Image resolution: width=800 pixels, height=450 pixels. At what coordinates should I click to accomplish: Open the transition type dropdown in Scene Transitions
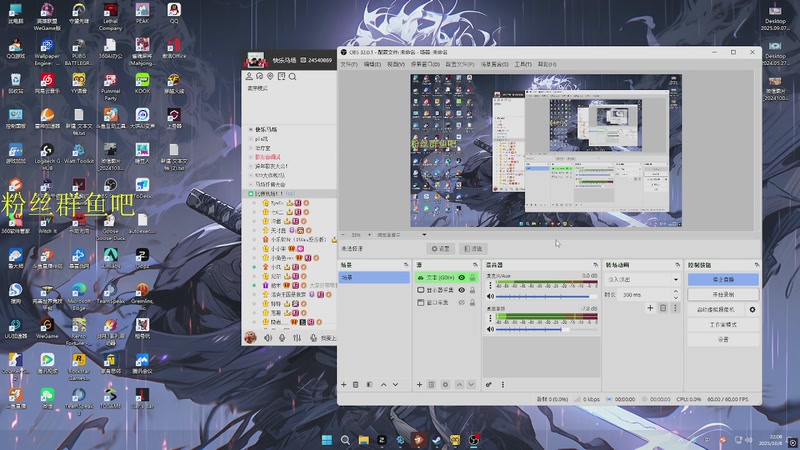pos(643,280)
